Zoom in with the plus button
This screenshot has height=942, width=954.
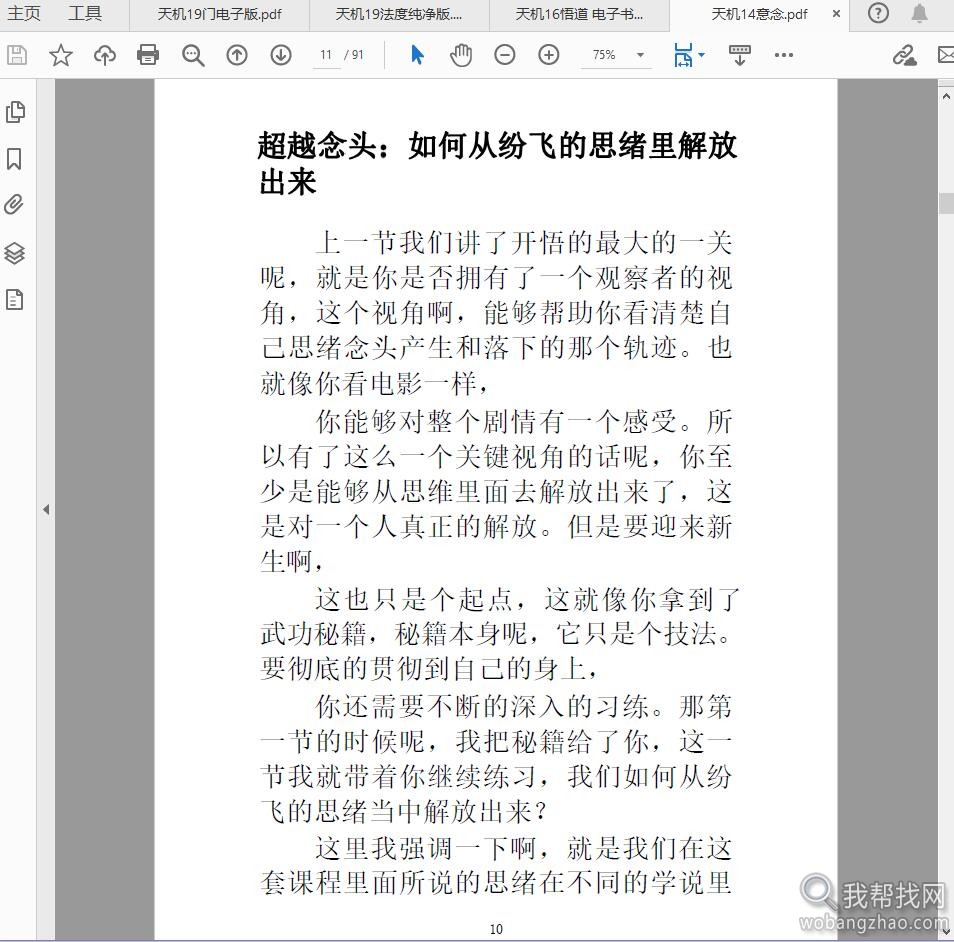pyautogui.click(x=549, y=55)
